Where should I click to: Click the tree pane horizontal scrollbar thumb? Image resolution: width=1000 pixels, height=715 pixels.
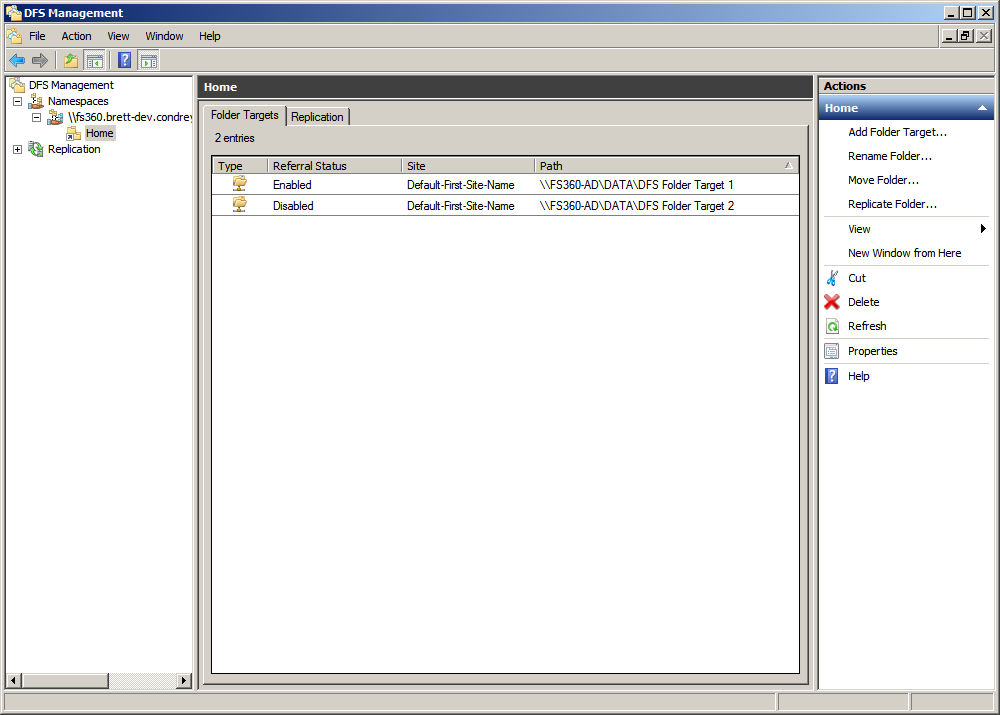click(65, 681)
